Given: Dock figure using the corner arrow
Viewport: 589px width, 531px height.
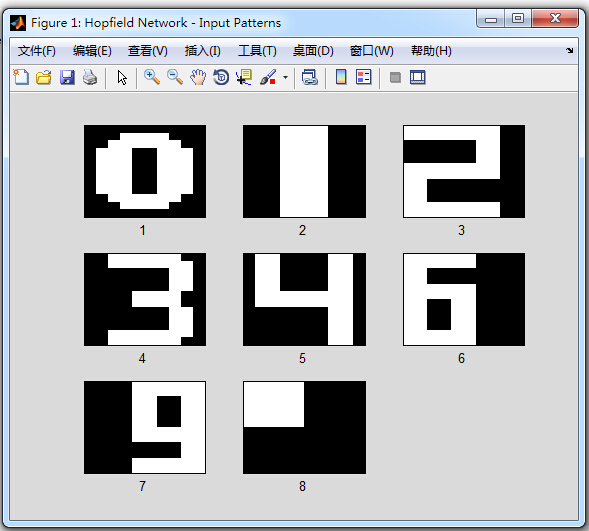Looking at the screenshot, I should [x=569, y=50].
